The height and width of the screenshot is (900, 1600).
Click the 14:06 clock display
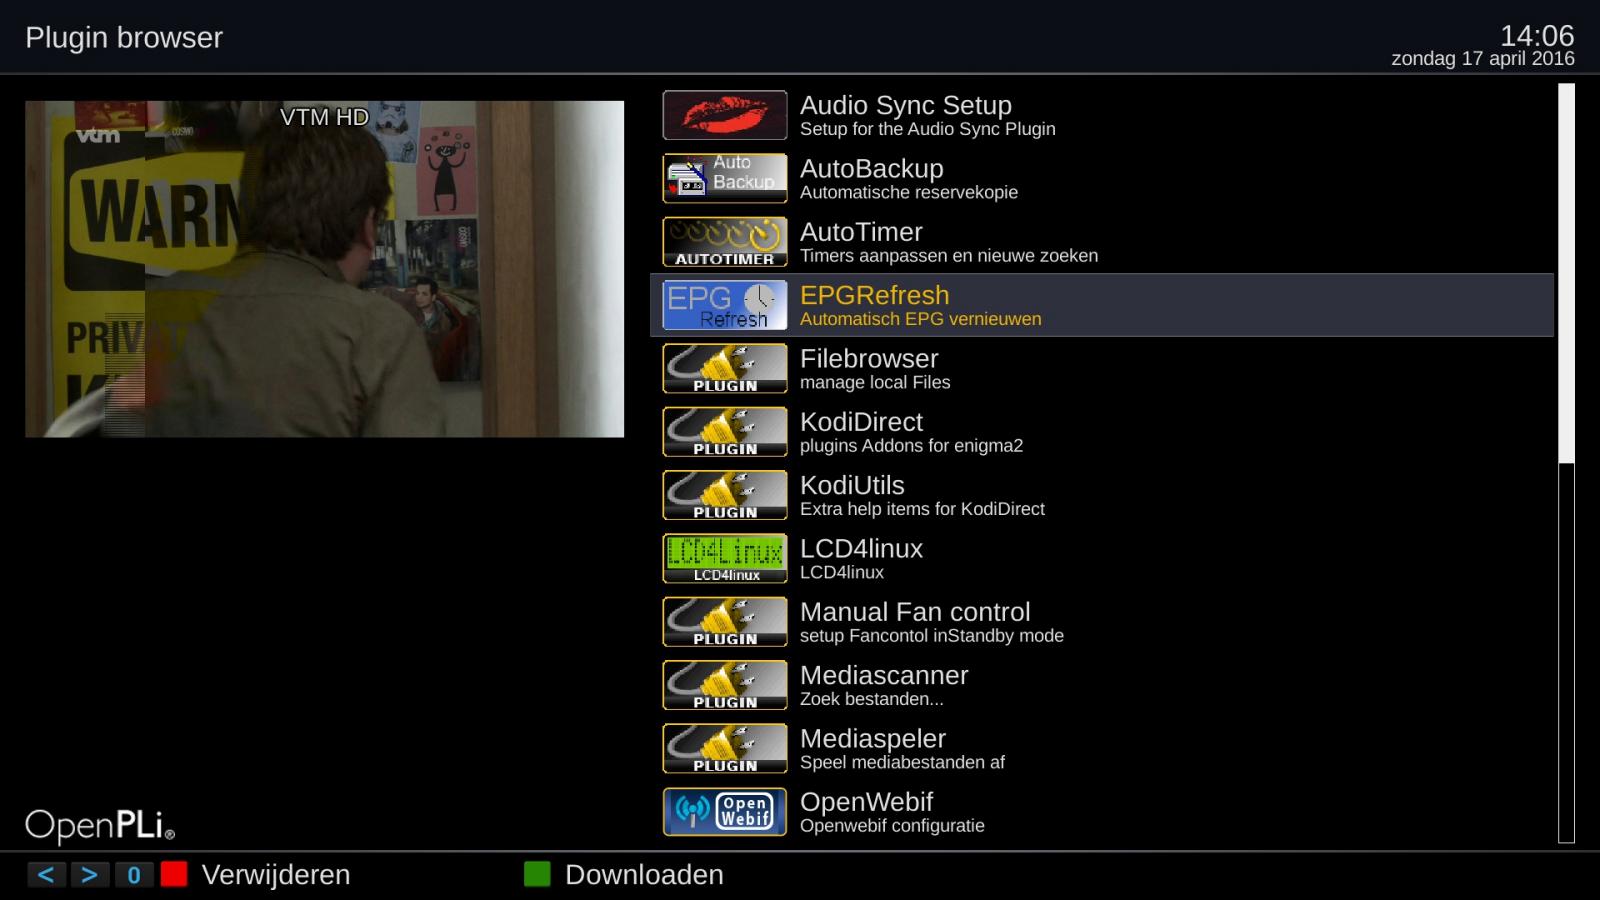pyautogui.click(x=1537, y=36)
